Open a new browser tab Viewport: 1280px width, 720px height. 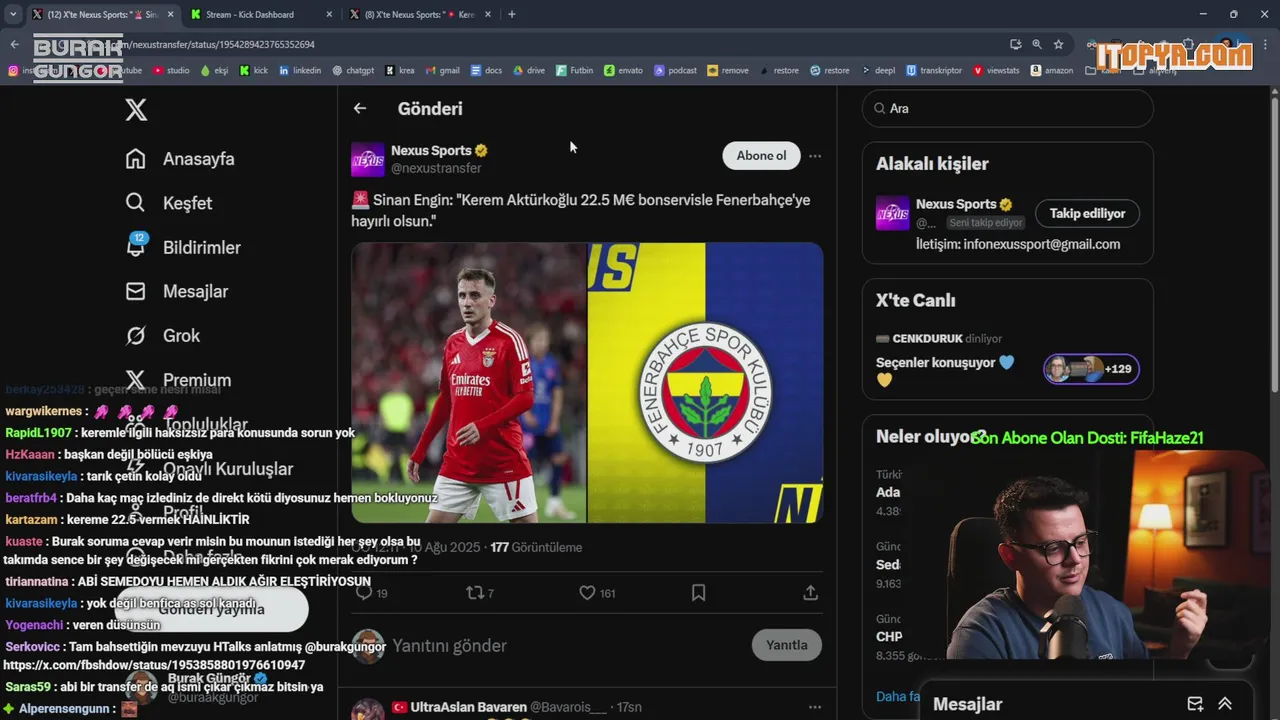[512, 15]
